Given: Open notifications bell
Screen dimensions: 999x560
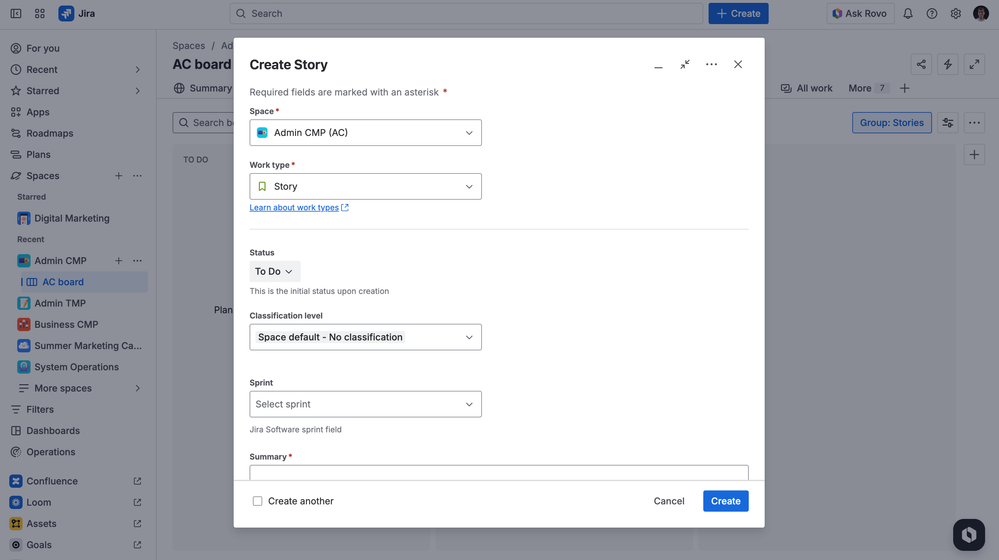Looking at the screenshot, I should (908, 13).
